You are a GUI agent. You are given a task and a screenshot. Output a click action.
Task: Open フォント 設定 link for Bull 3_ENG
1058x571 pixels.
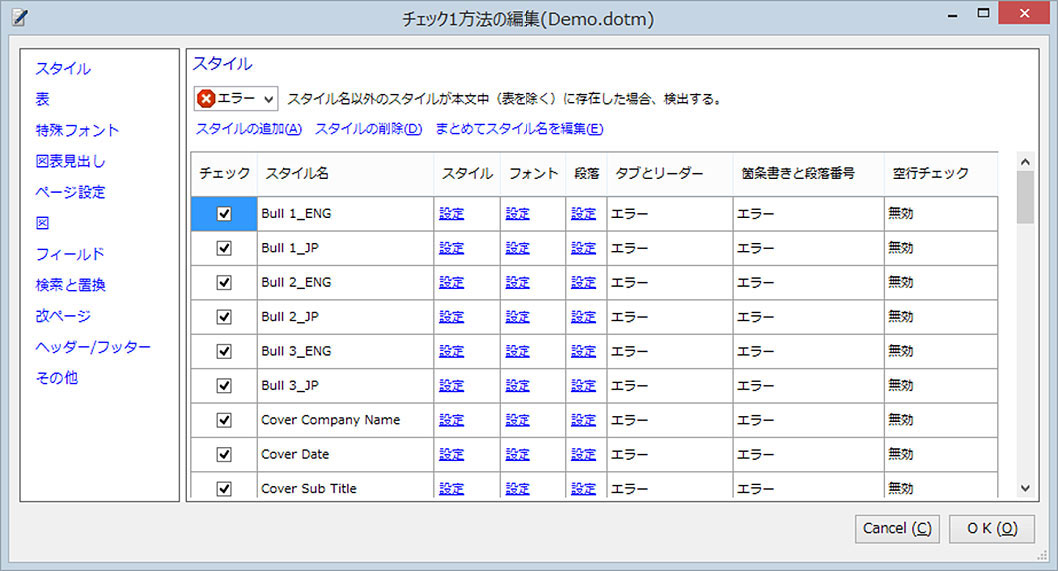pos(517,351)
